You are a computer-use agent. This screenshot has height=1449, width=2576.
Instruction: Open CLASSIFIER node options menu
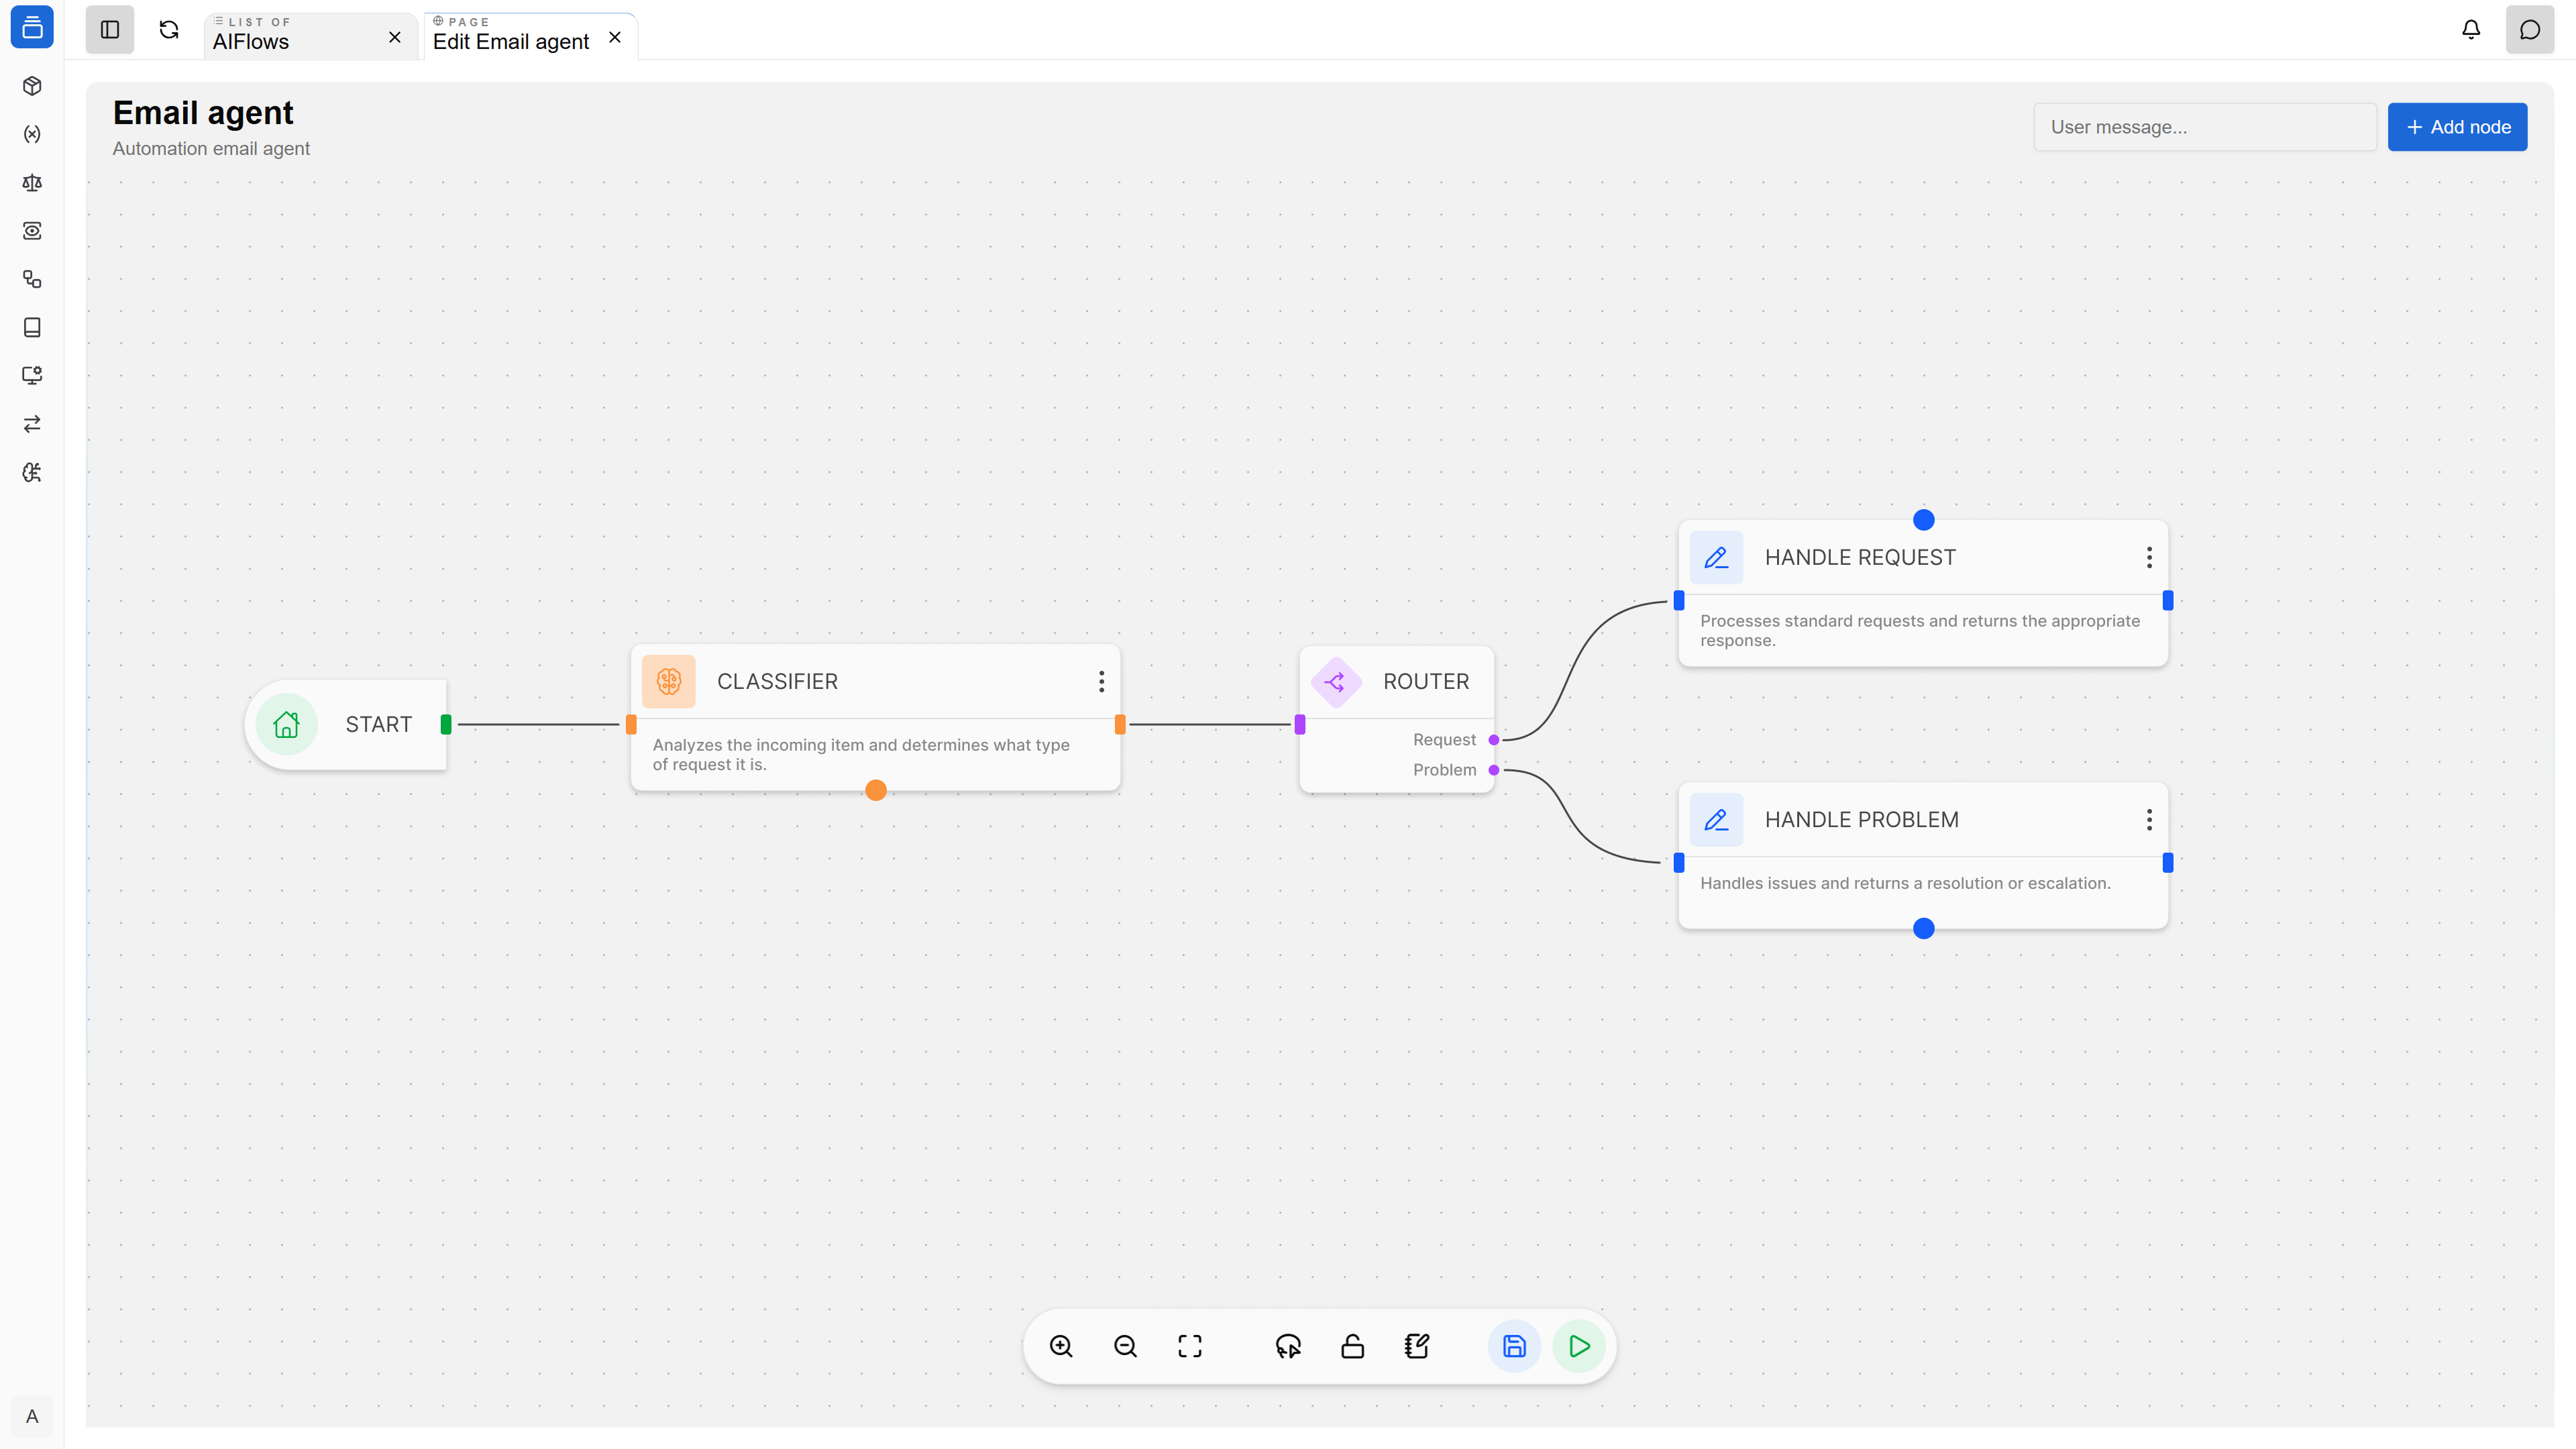tap(1101, 681)
